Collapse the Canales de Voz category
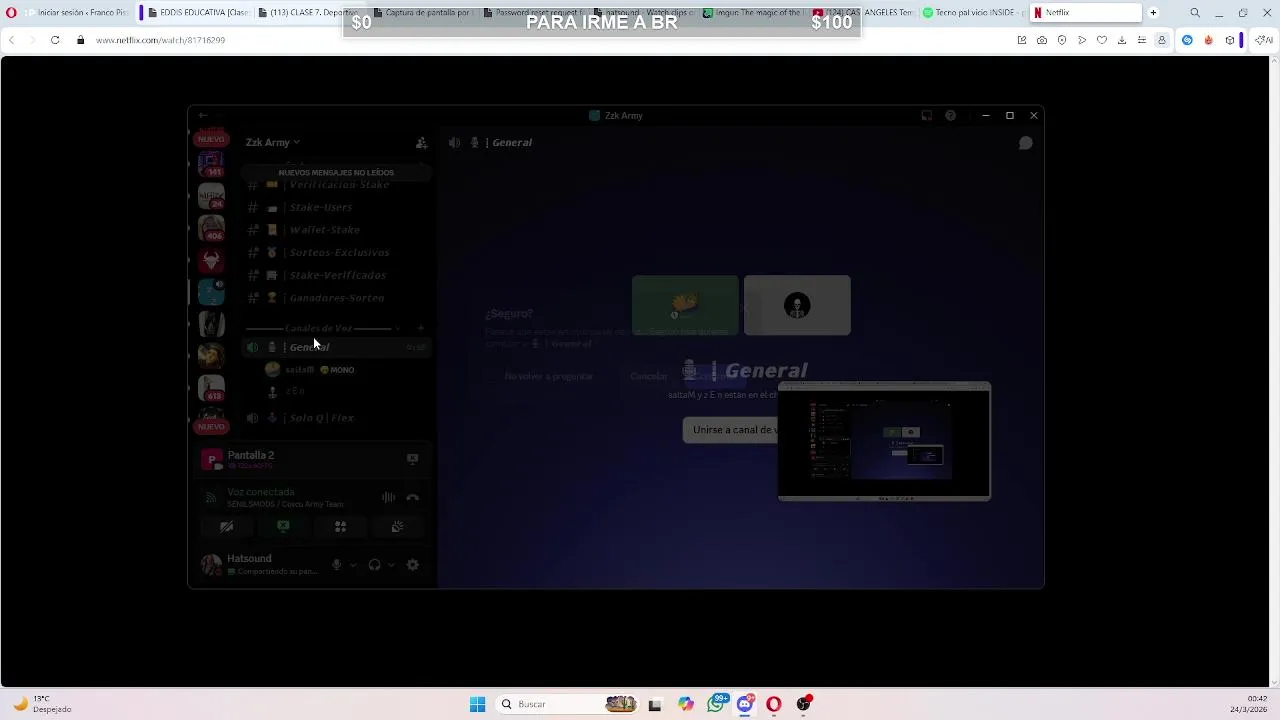This screenshot has height=720, width=1280. tap(318, 328)
